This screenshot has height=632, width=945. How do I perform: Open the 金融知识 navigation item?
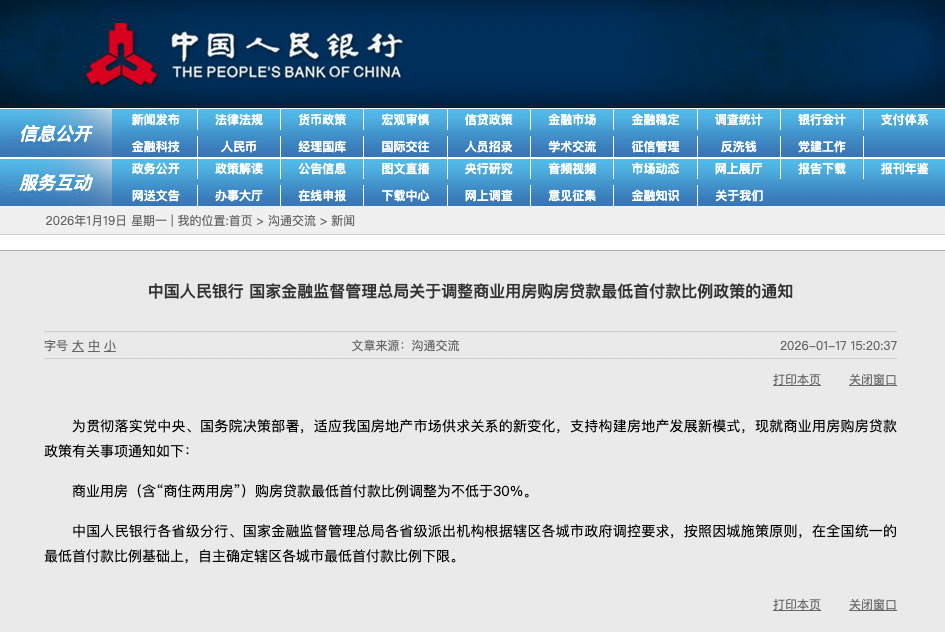655,195
